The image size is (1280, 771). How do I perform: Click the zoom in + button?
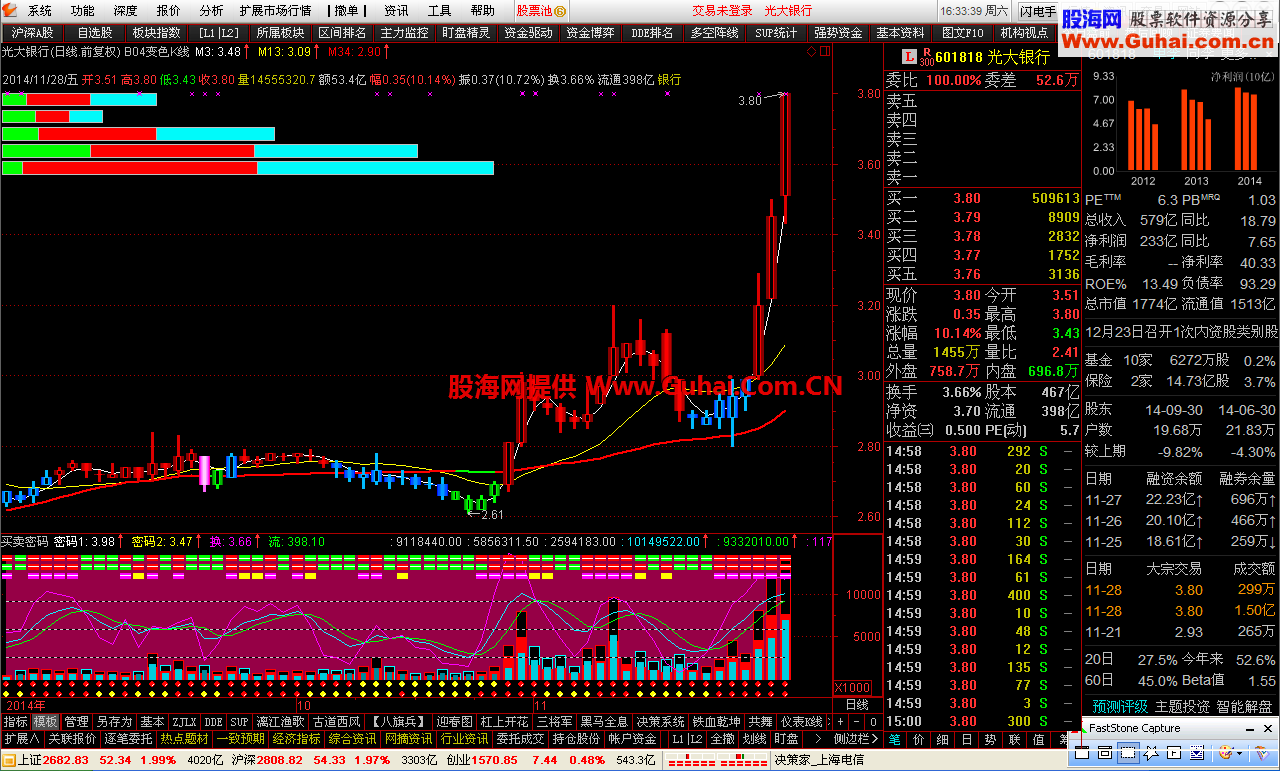point(841,721)
